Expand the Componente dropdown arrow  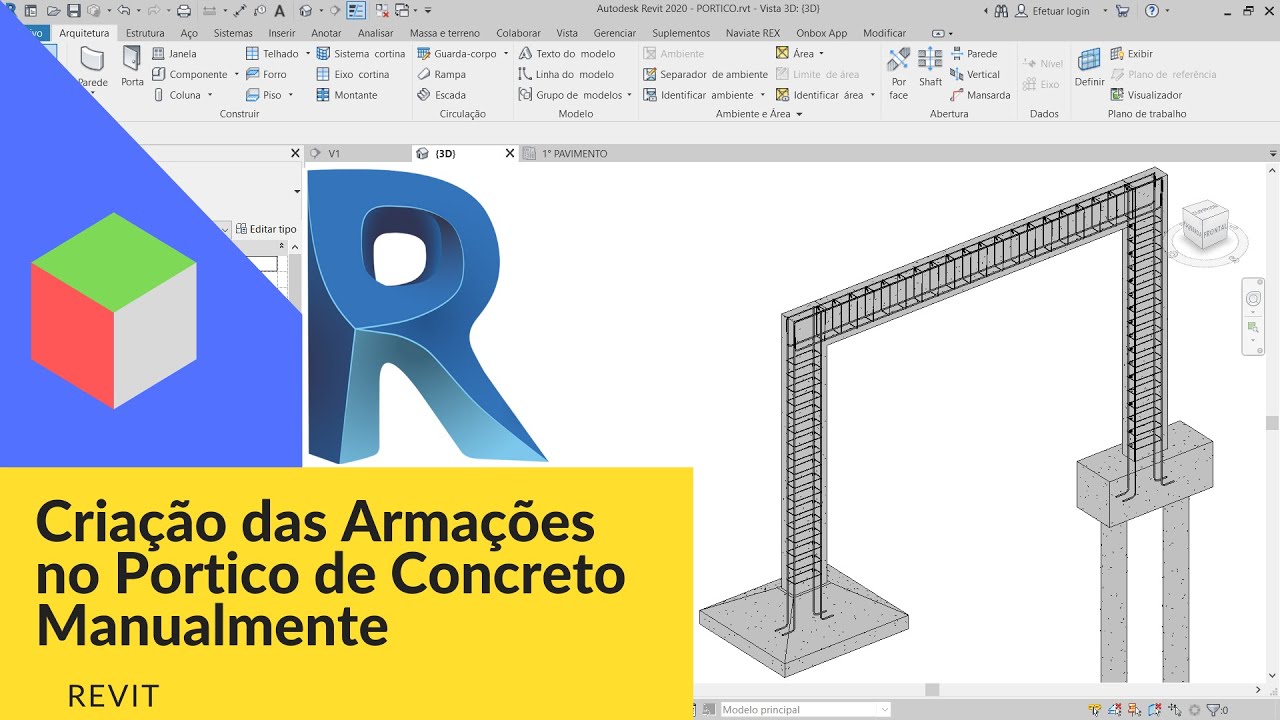tap(237, 74)
